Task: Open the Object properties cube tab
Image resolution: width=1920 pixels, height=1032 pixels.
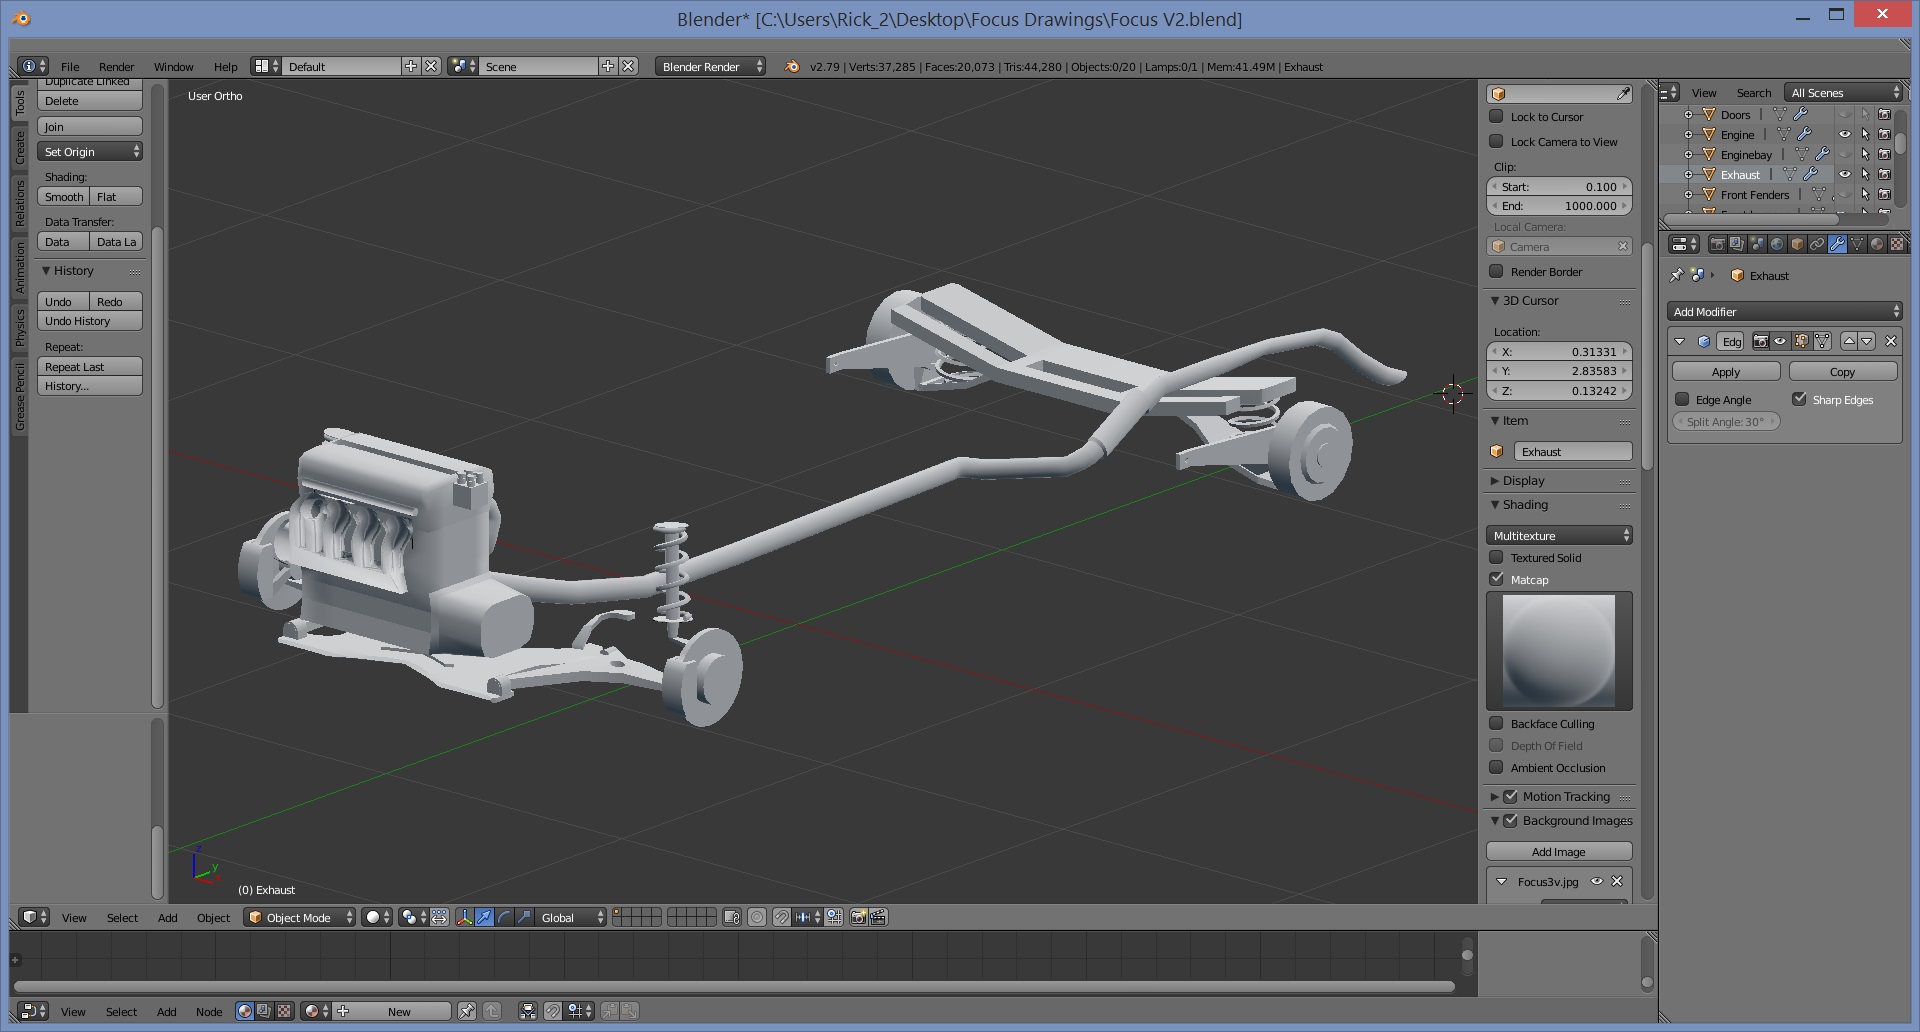Action: click(x=1797, y=244)
